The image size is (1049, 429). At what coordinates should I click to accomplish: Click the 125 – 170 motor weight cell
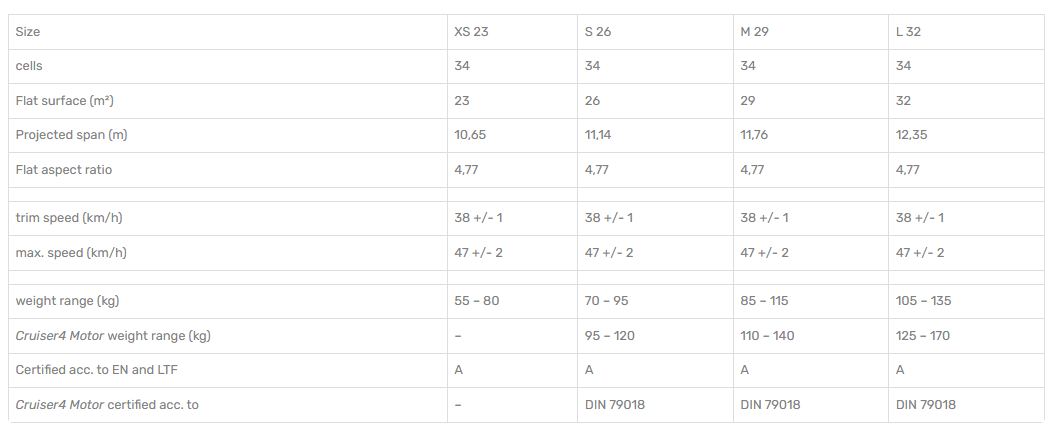[x=923, y=336]
